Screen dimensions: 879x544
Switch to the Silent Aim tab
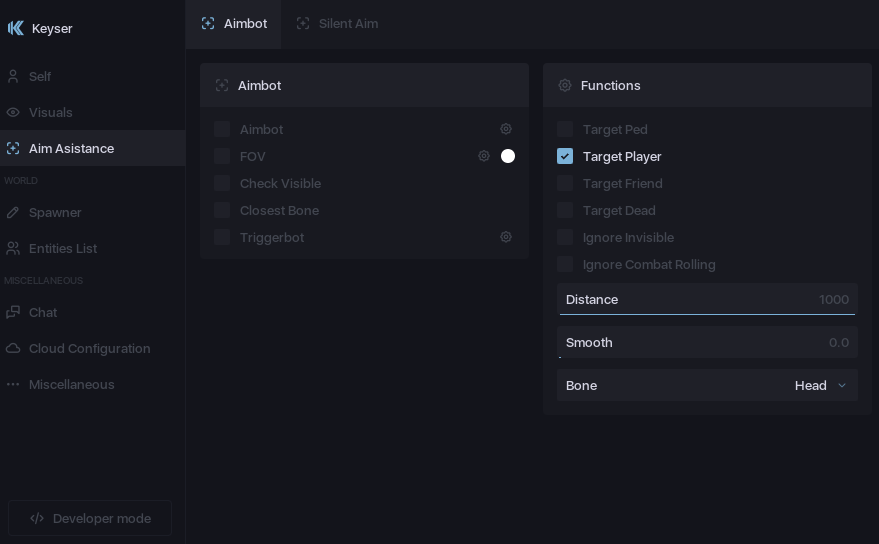(337, 23)
